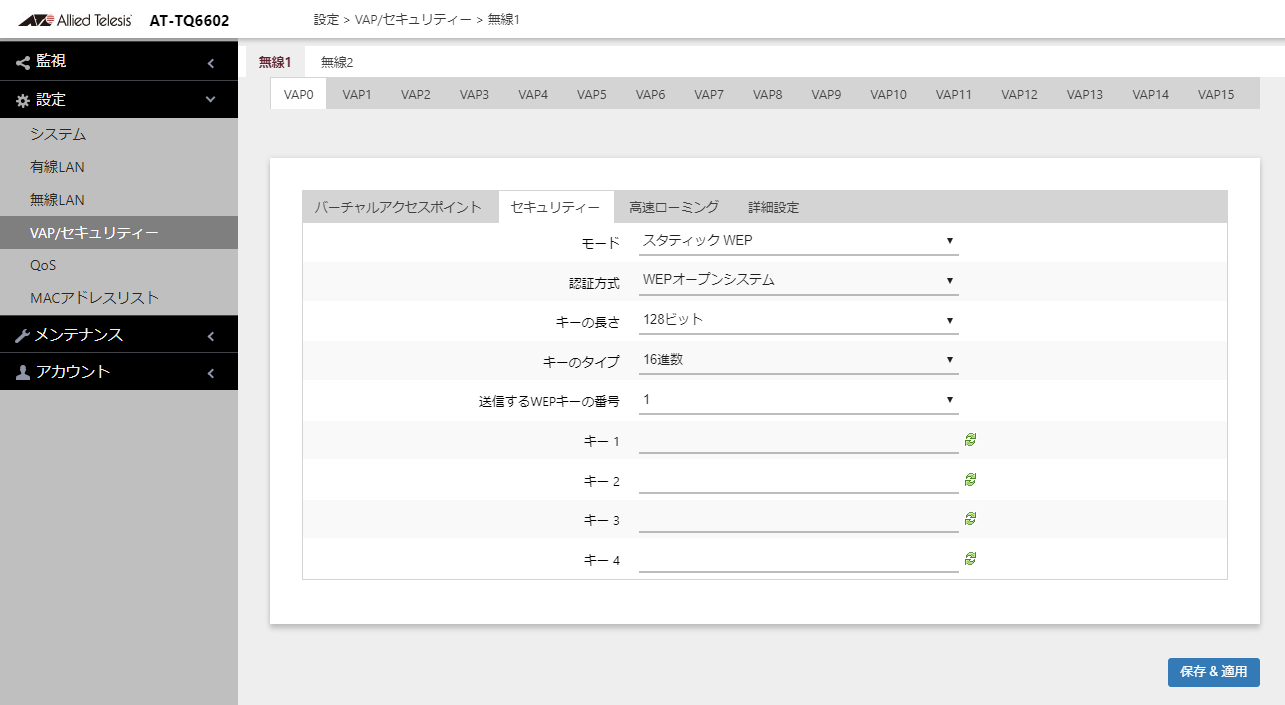Click the refresh icon next to Key 2
The height and width of the screenshot is (705, 1285).
pyautogui.click(x=970, y=479)
